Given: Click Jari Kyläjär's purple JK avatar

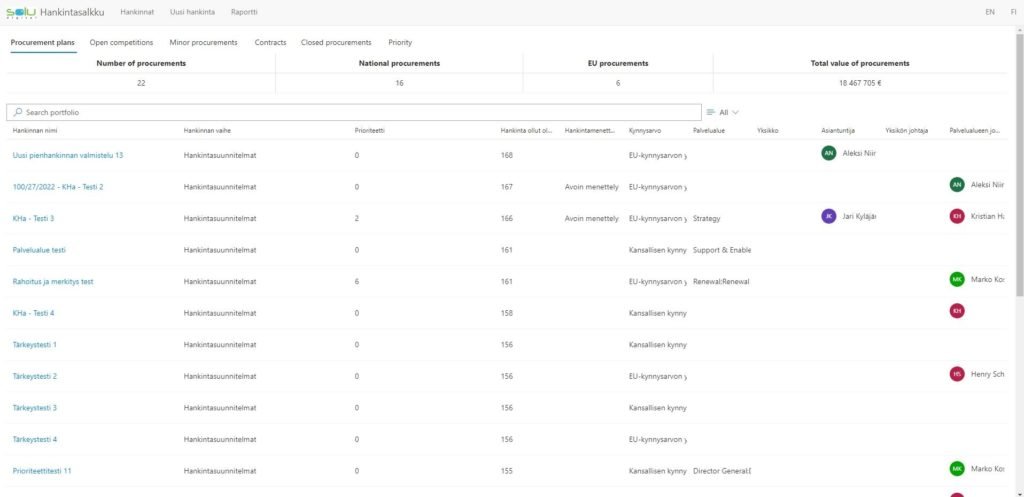Looking at the screenshot, I should tap(828, 216).
